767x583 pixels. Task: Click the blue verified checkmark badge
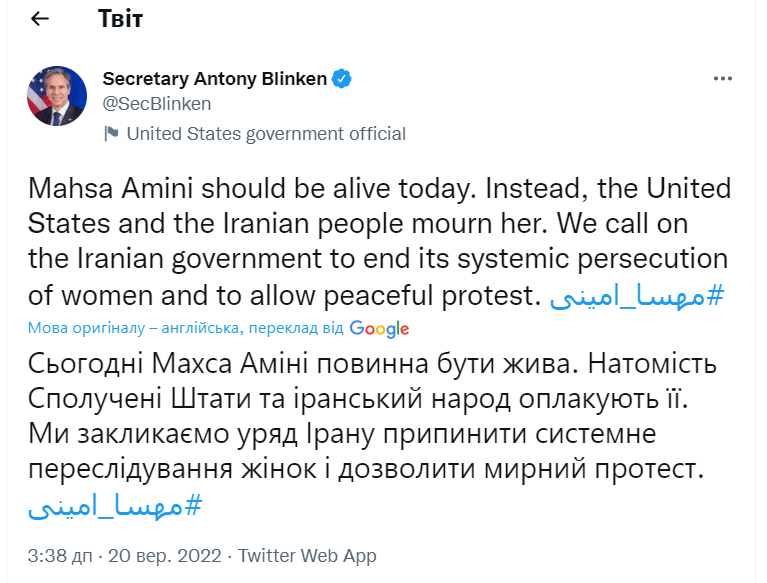click(x=341, y=79)
